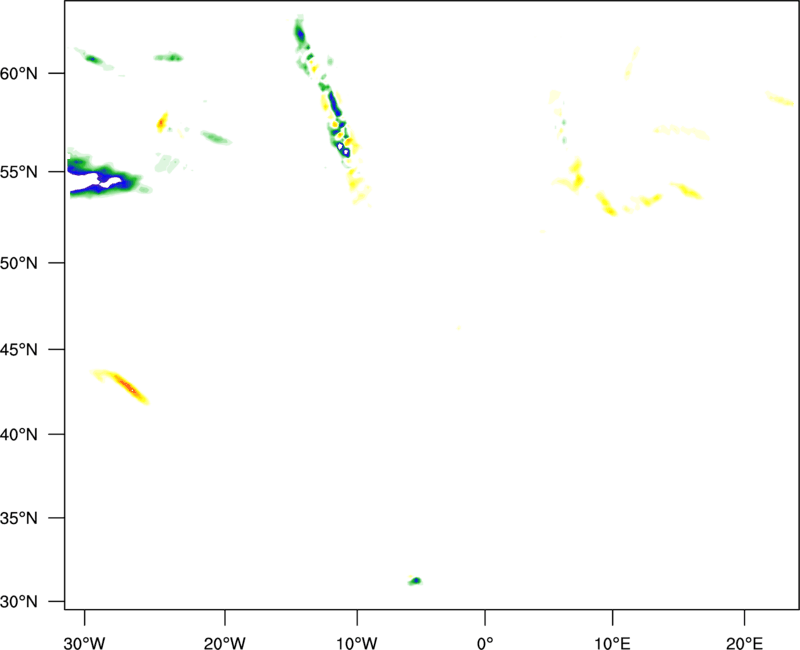Screen dimensions: 800x650
Task: Click the 55°N latitude axis label
Action: click(18, 172)
